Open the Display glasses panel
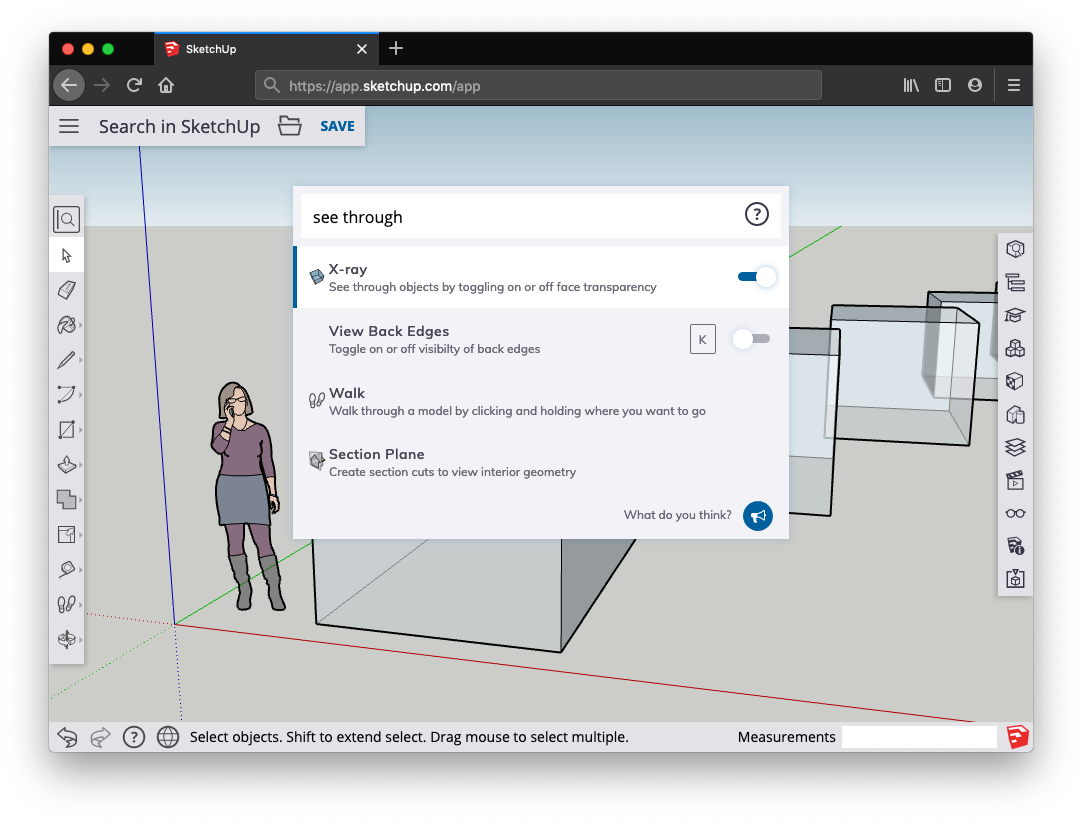Image resolution: width=1081 pixels, height=819 pixels. coord(1015,513)
